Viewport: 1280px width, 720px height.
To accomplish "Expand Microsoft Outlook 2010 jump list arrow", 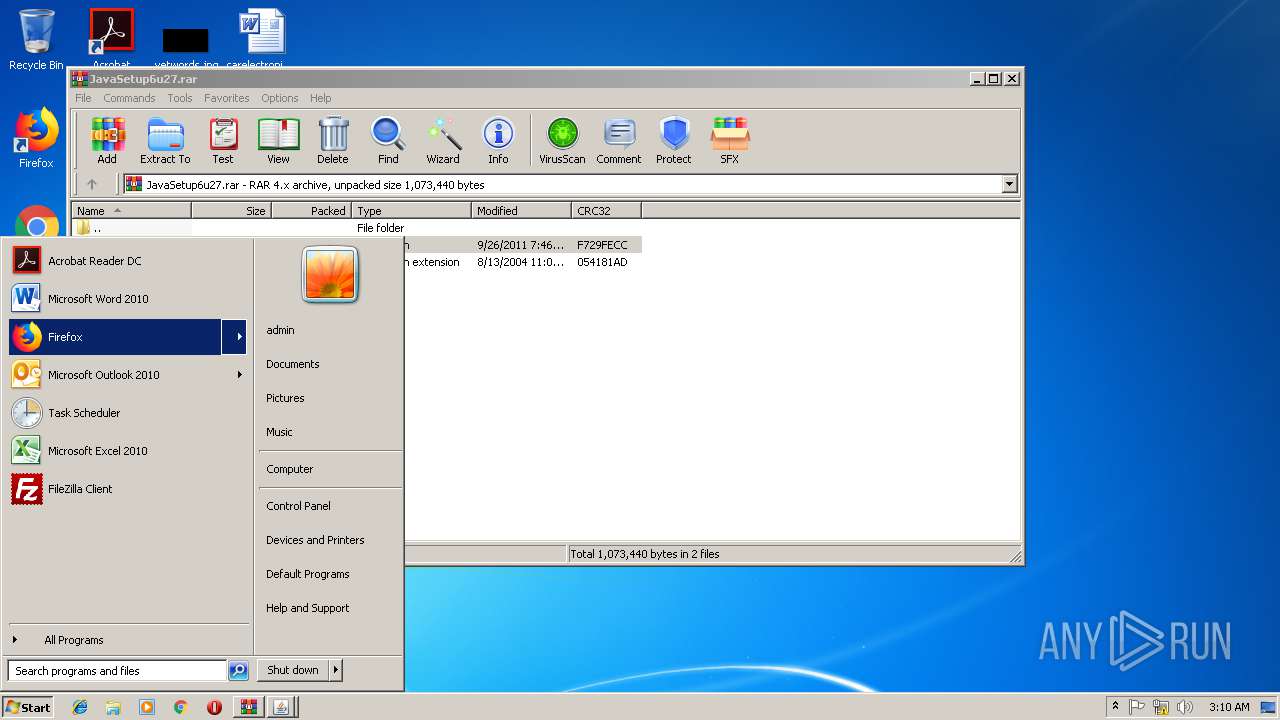I will (239, 375).
